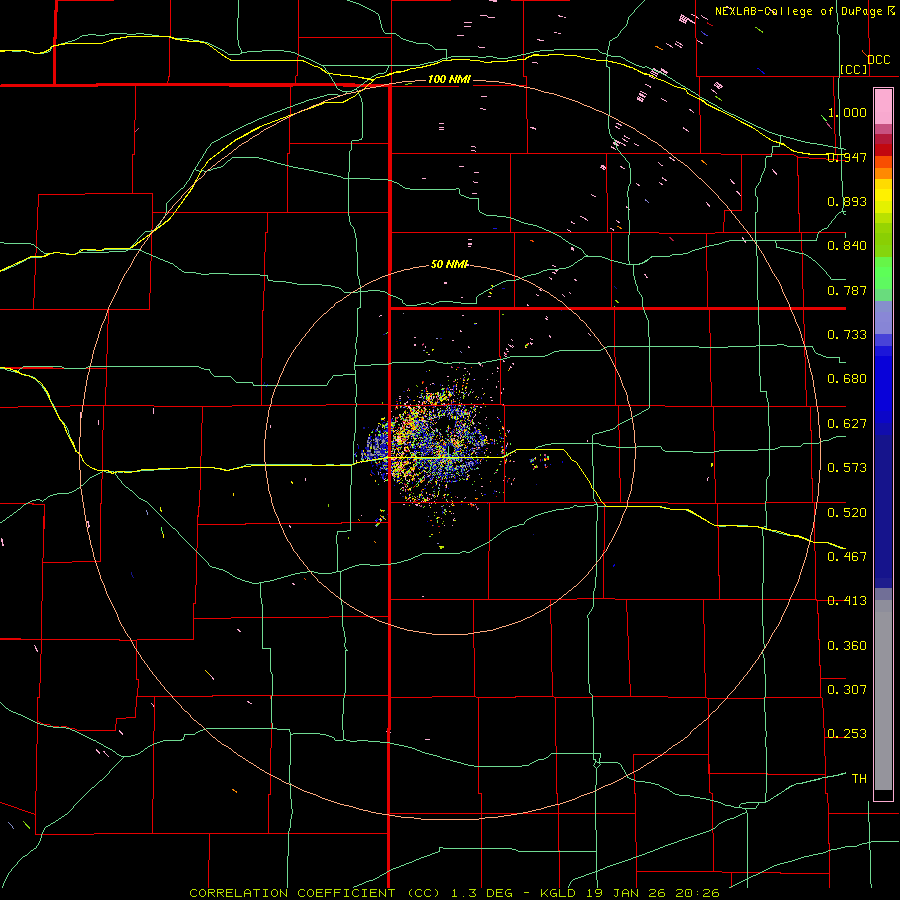Click the NEXLAB-College of DuPage credit text
The image size is (900, 900).
point(805,11)
